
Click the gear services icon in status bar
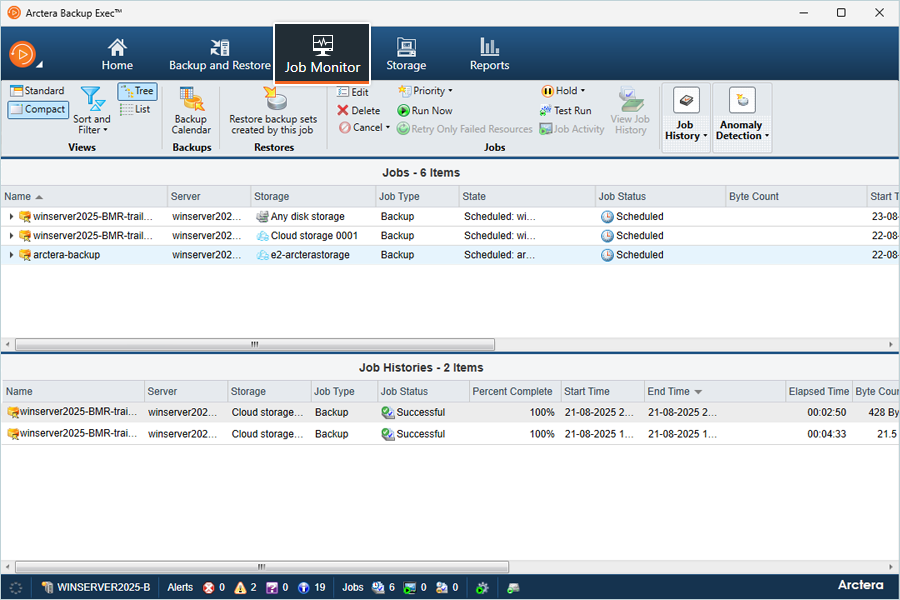coord(482,587)
